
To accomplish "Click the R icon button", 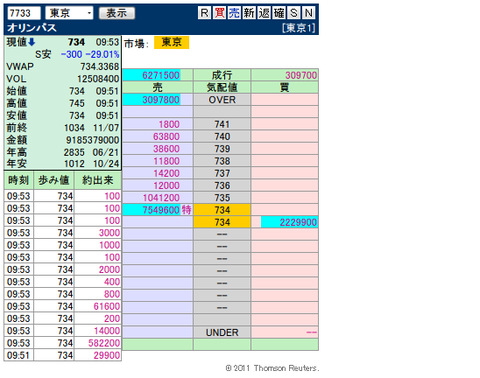I will (x=204, y=13).
